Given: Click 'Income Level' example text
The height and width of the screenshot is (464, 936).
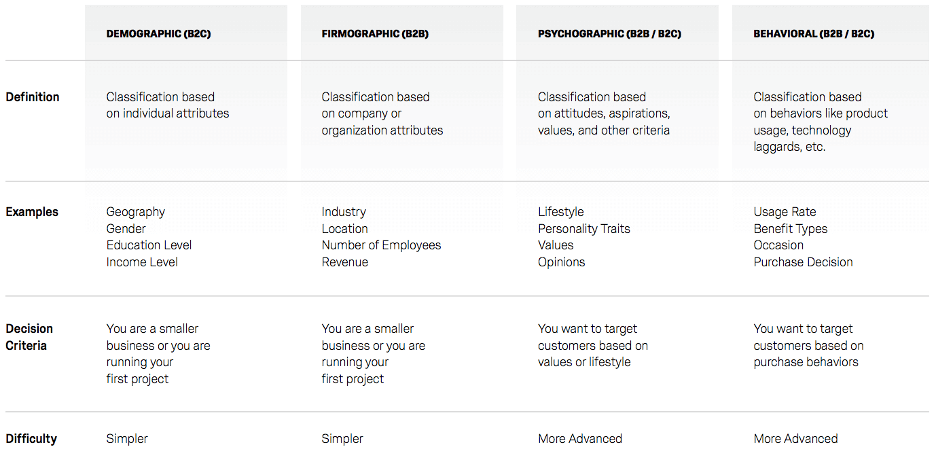Looking at the screenshot, I should click(x=142, y=262).
